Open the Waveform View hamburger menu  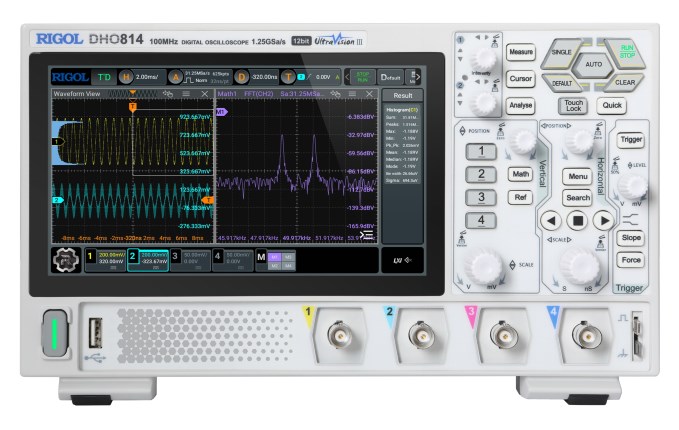(x=186, y=94)
